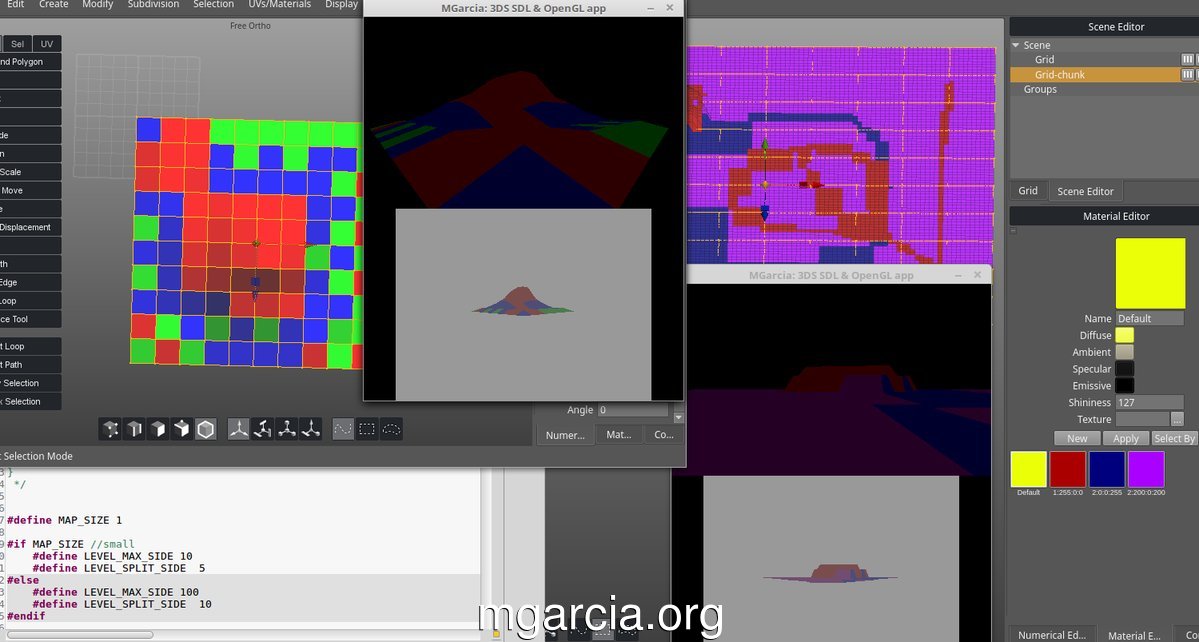1199x642 pixels.
Task: Select Groups in the Scene tree
Action: click(x=1040, y=89)
